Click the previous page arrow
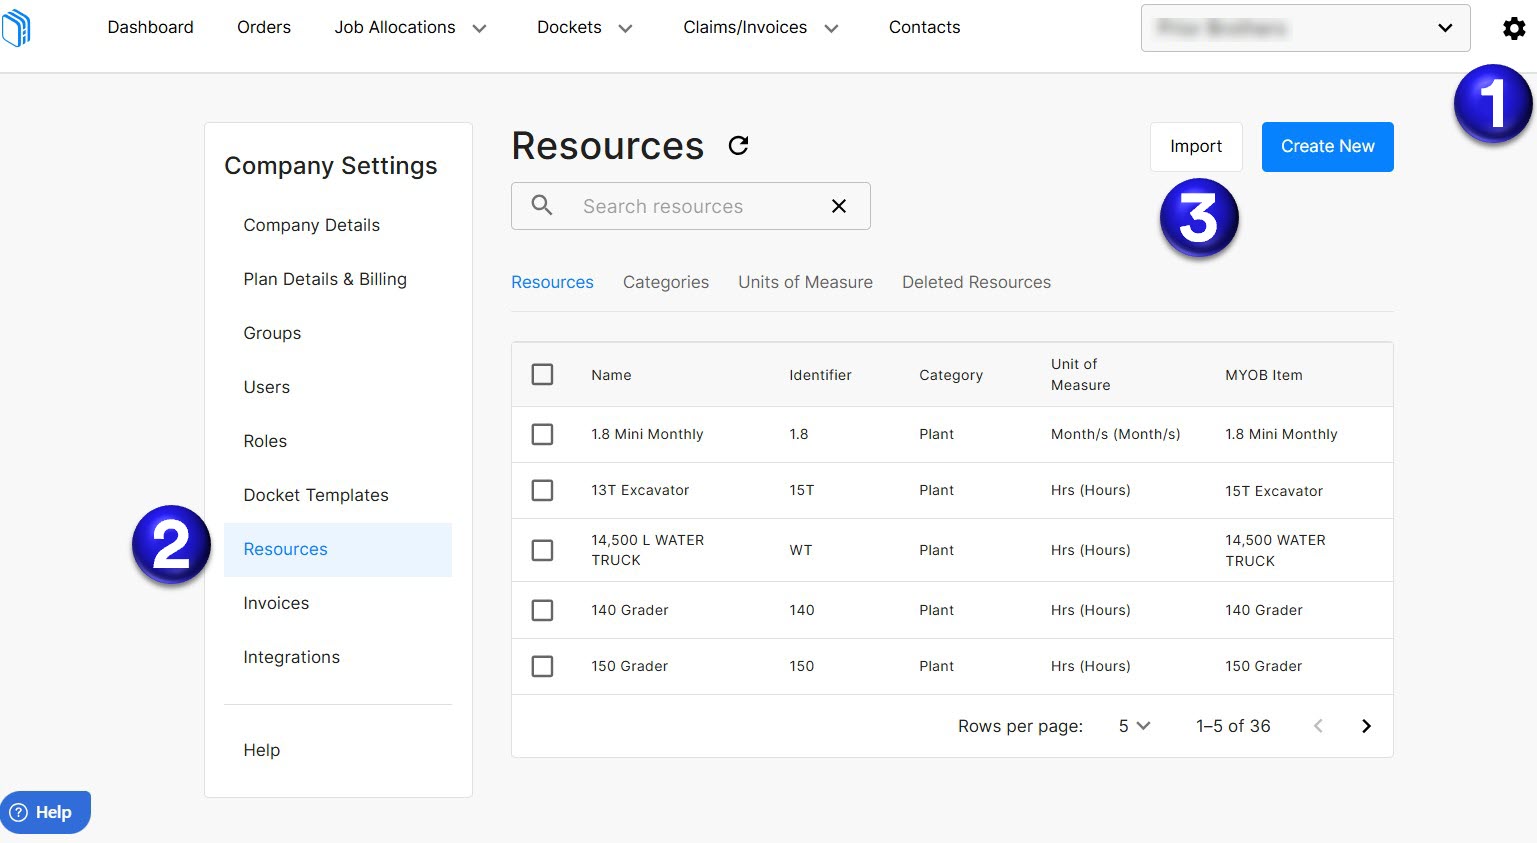The width and height of the screenshot is (1537, 843). [1318, 725]
